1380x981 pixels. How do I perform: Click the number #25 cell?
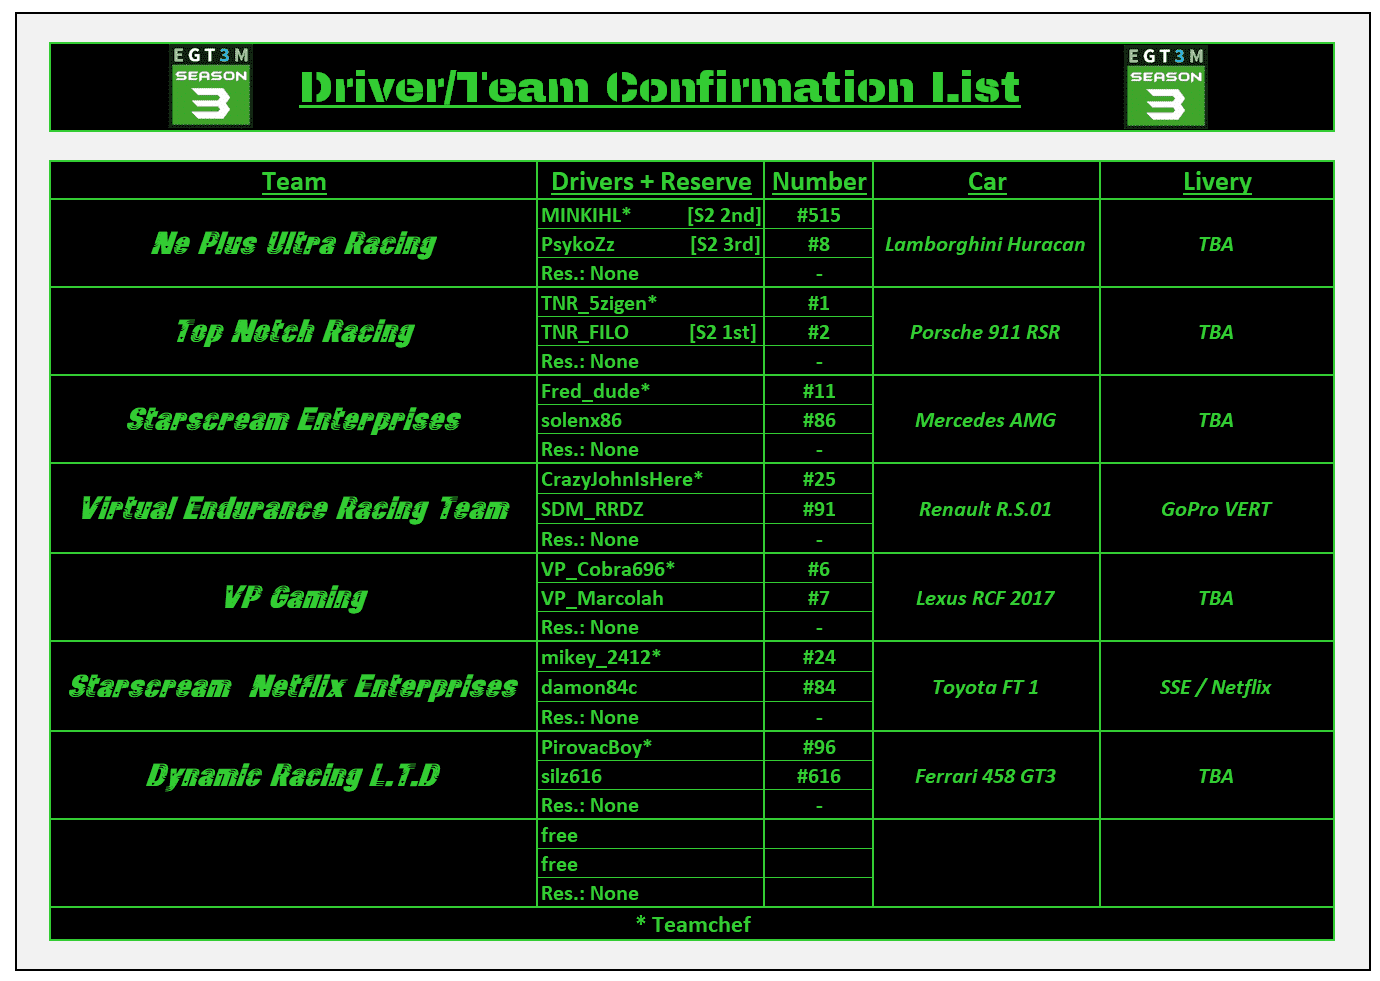(x=819, y=479)
